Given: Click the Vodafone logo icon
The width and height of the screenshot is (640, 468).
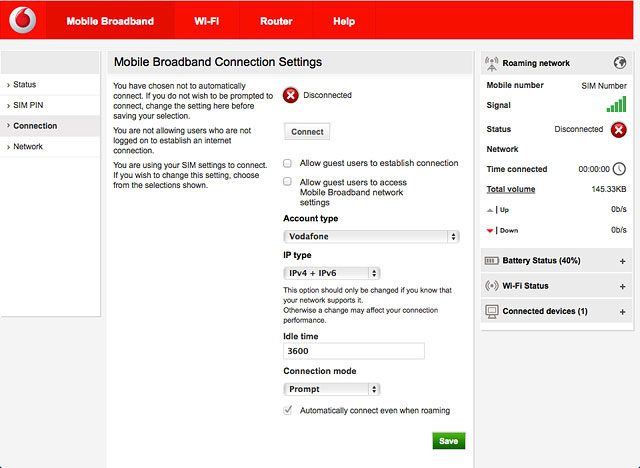Looking at the screenshot, I should pos(23,20).
